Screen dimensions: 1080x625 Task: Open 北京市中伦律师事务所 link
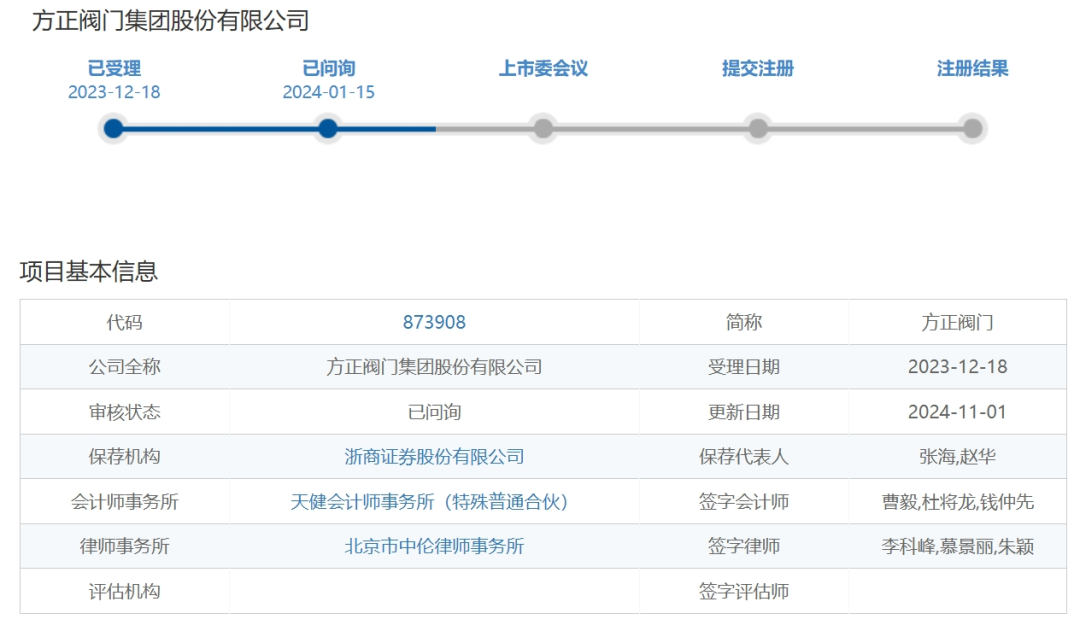point(434,546)
